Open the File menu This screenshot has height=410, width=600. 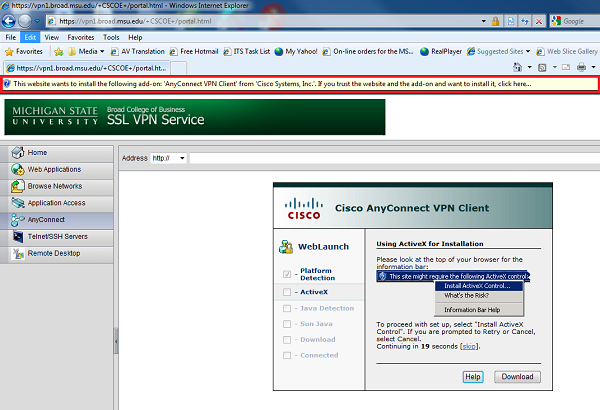11,37
